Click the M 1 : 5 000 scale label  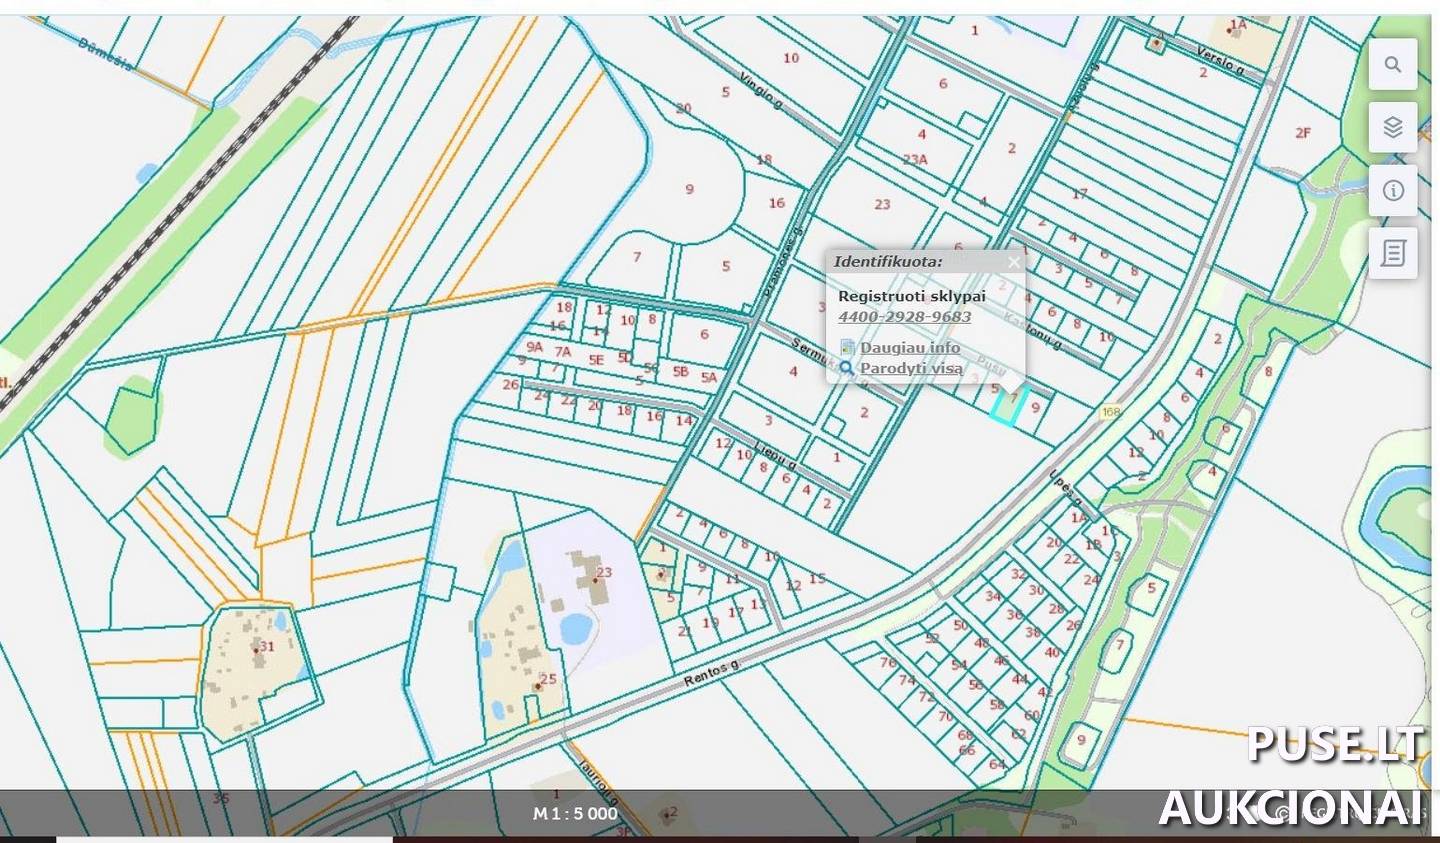click(575, 814)
